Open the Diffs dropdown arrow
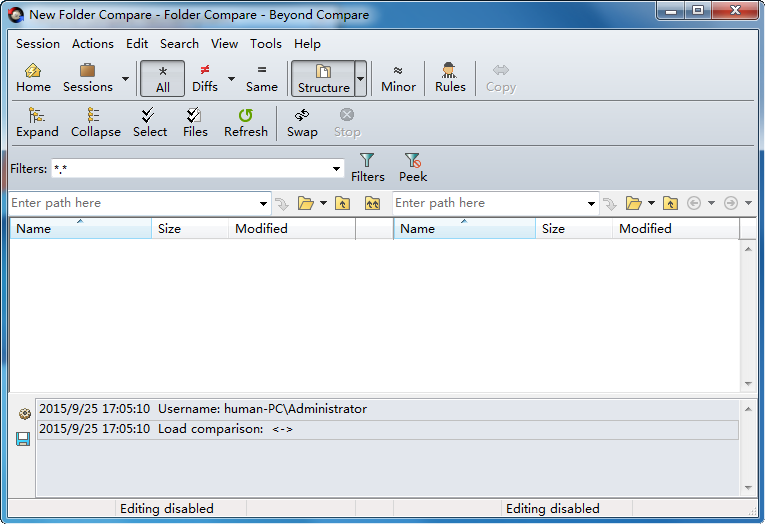The image size is (766, 525). [232, 79]
